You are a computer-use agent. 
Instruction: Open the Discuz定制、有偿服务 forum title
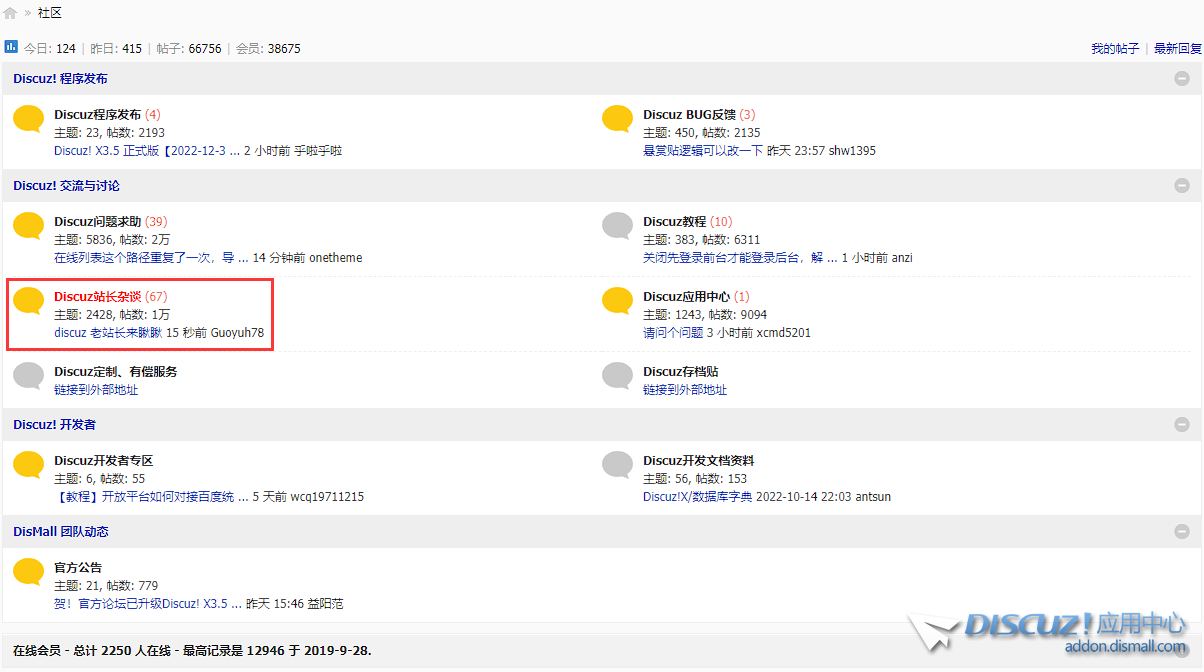116,372
